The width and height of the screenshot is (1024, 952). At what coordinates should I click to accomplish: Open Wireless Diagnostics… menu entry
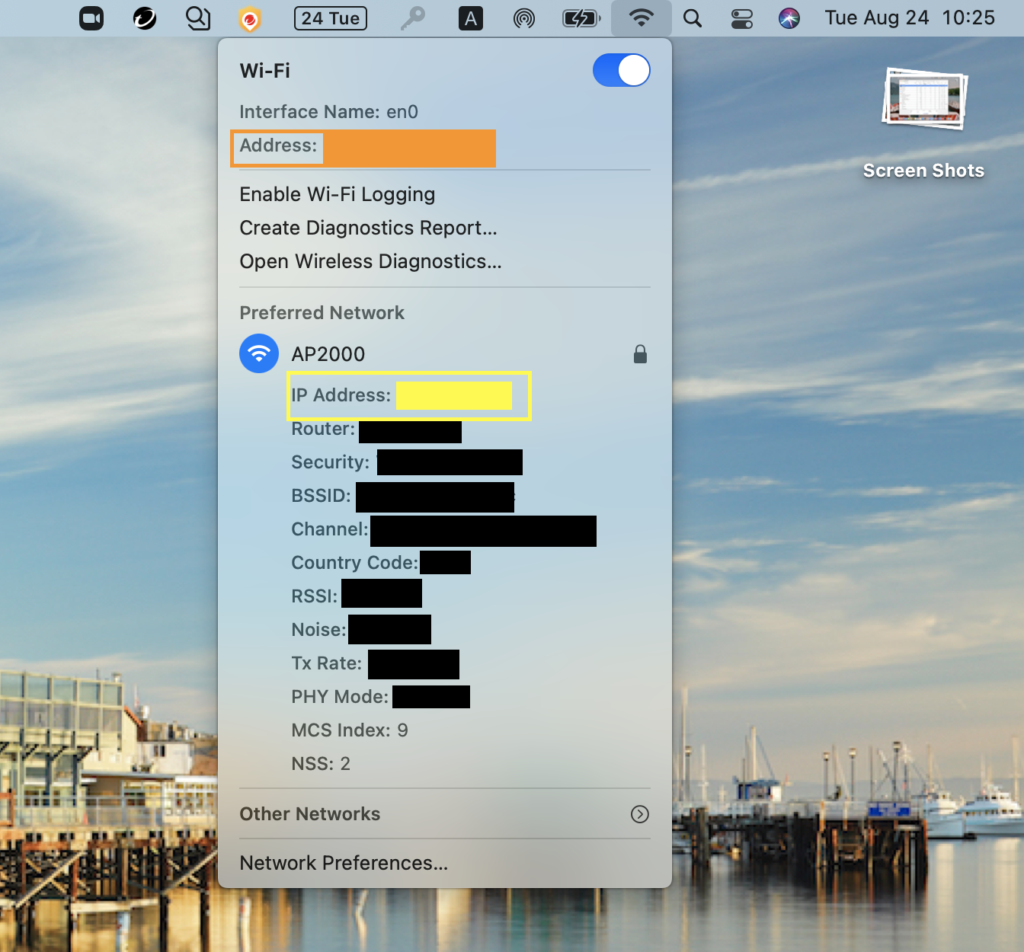click(x=370, y=262)
